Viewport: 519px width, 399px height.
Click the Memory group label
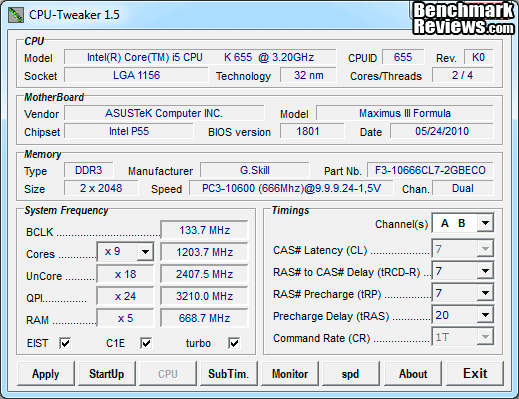(x=43, y=154)
